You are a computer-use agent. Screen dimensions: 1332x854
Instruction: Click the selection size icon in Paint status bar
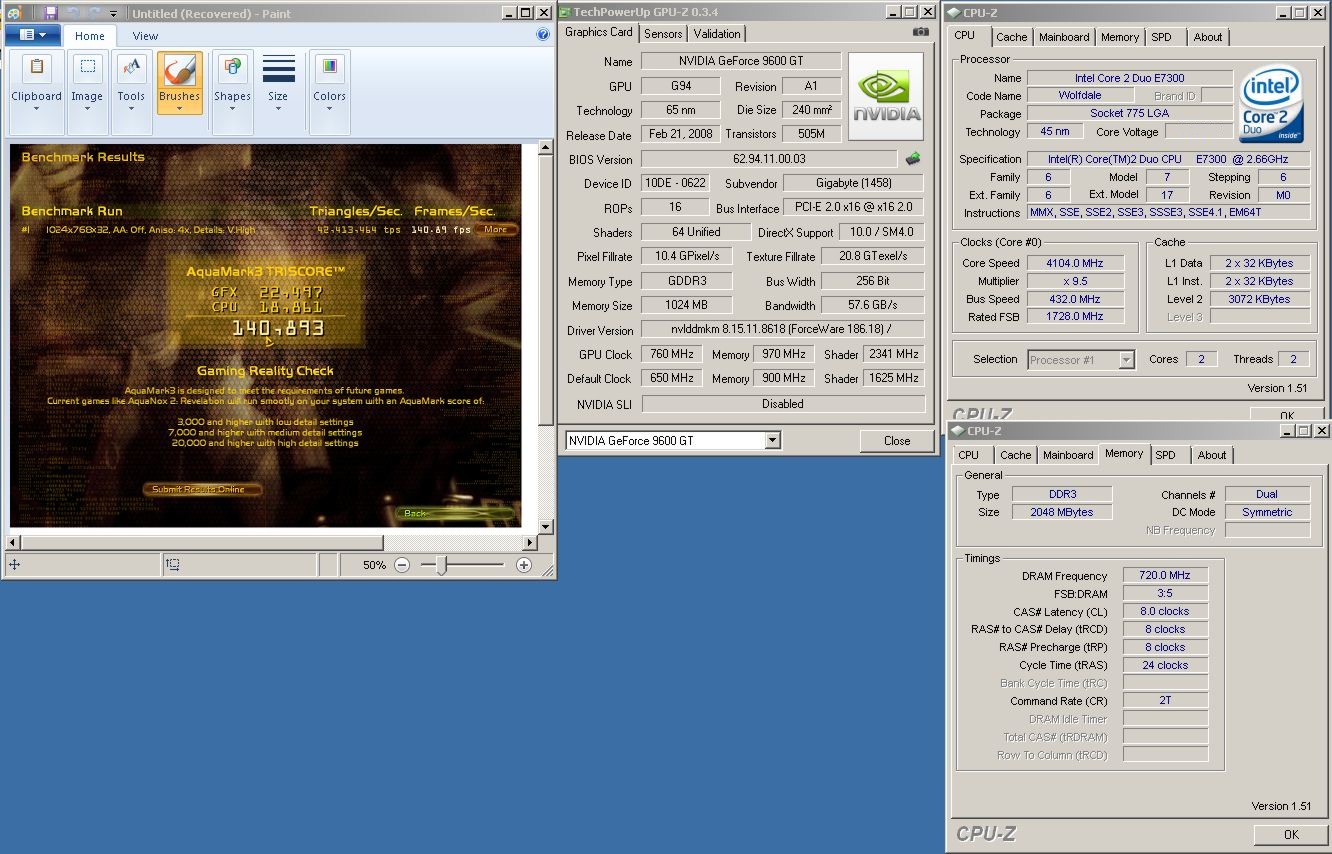coord(173,565)
